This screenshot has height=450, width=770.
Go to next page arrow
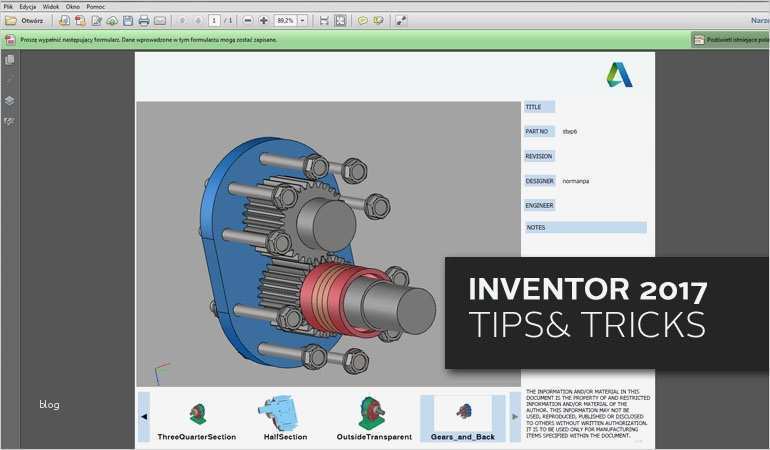(x=198, y=21)
